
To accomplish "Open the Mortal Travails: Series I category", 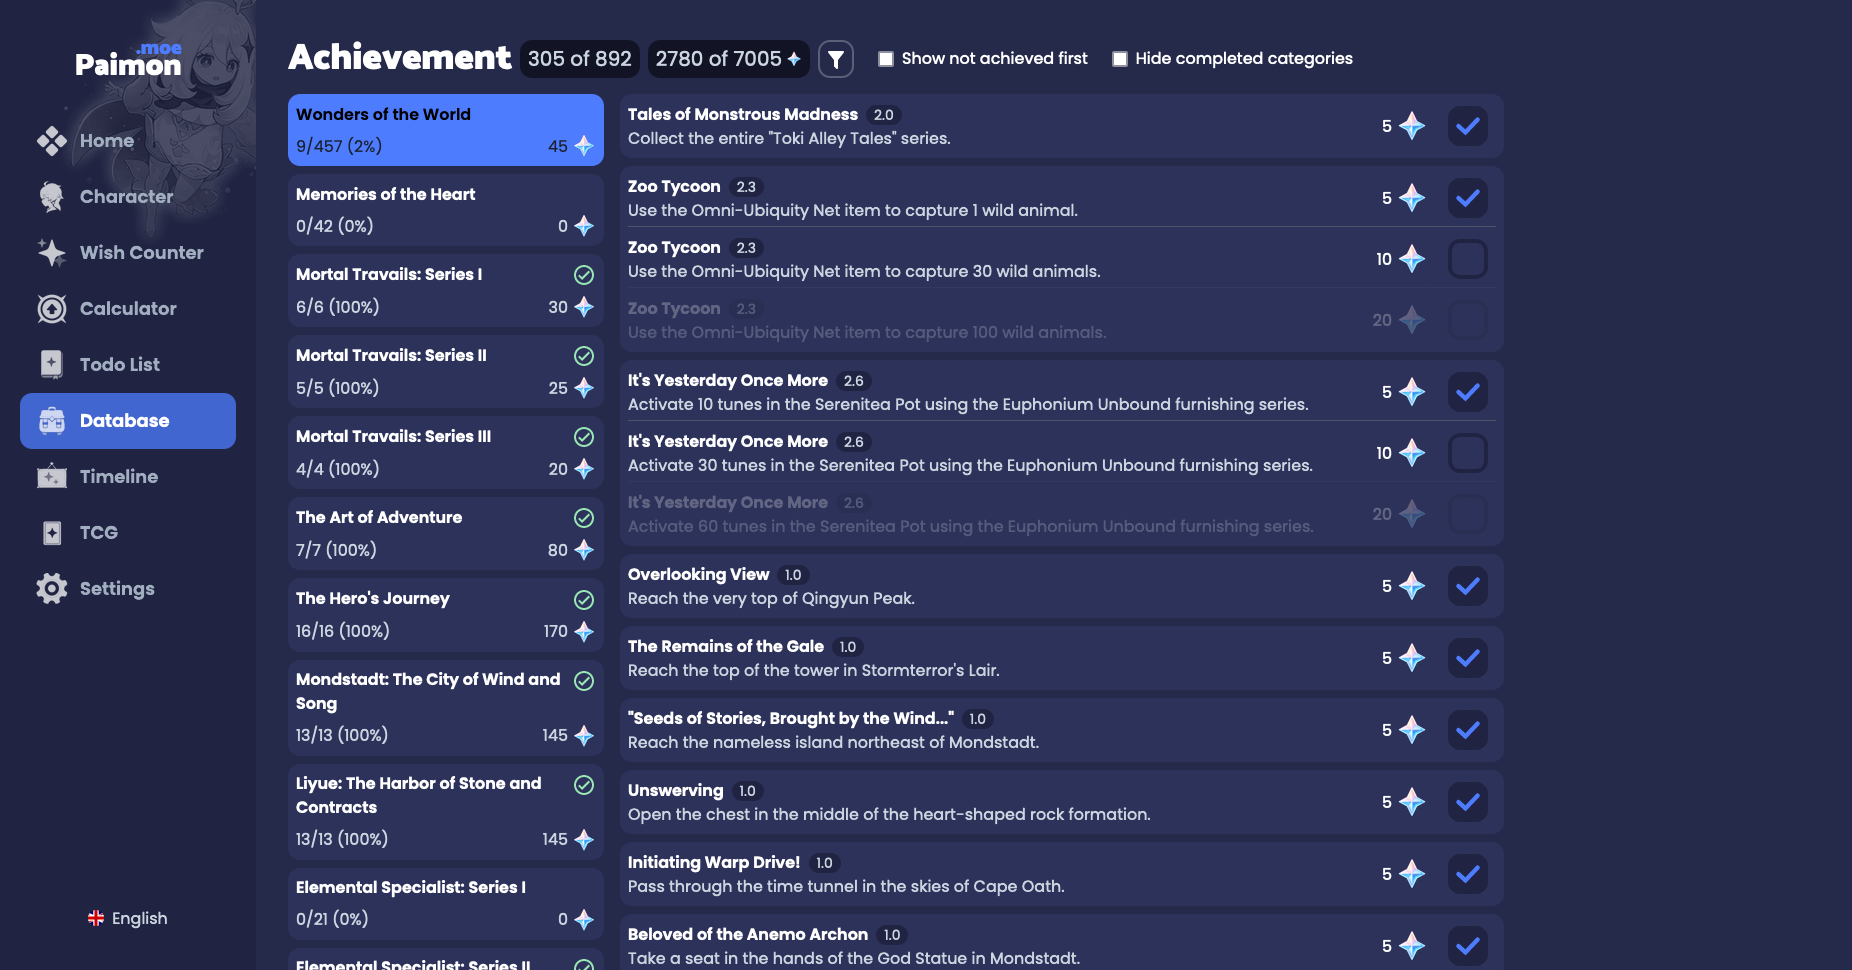I will 445,290.
